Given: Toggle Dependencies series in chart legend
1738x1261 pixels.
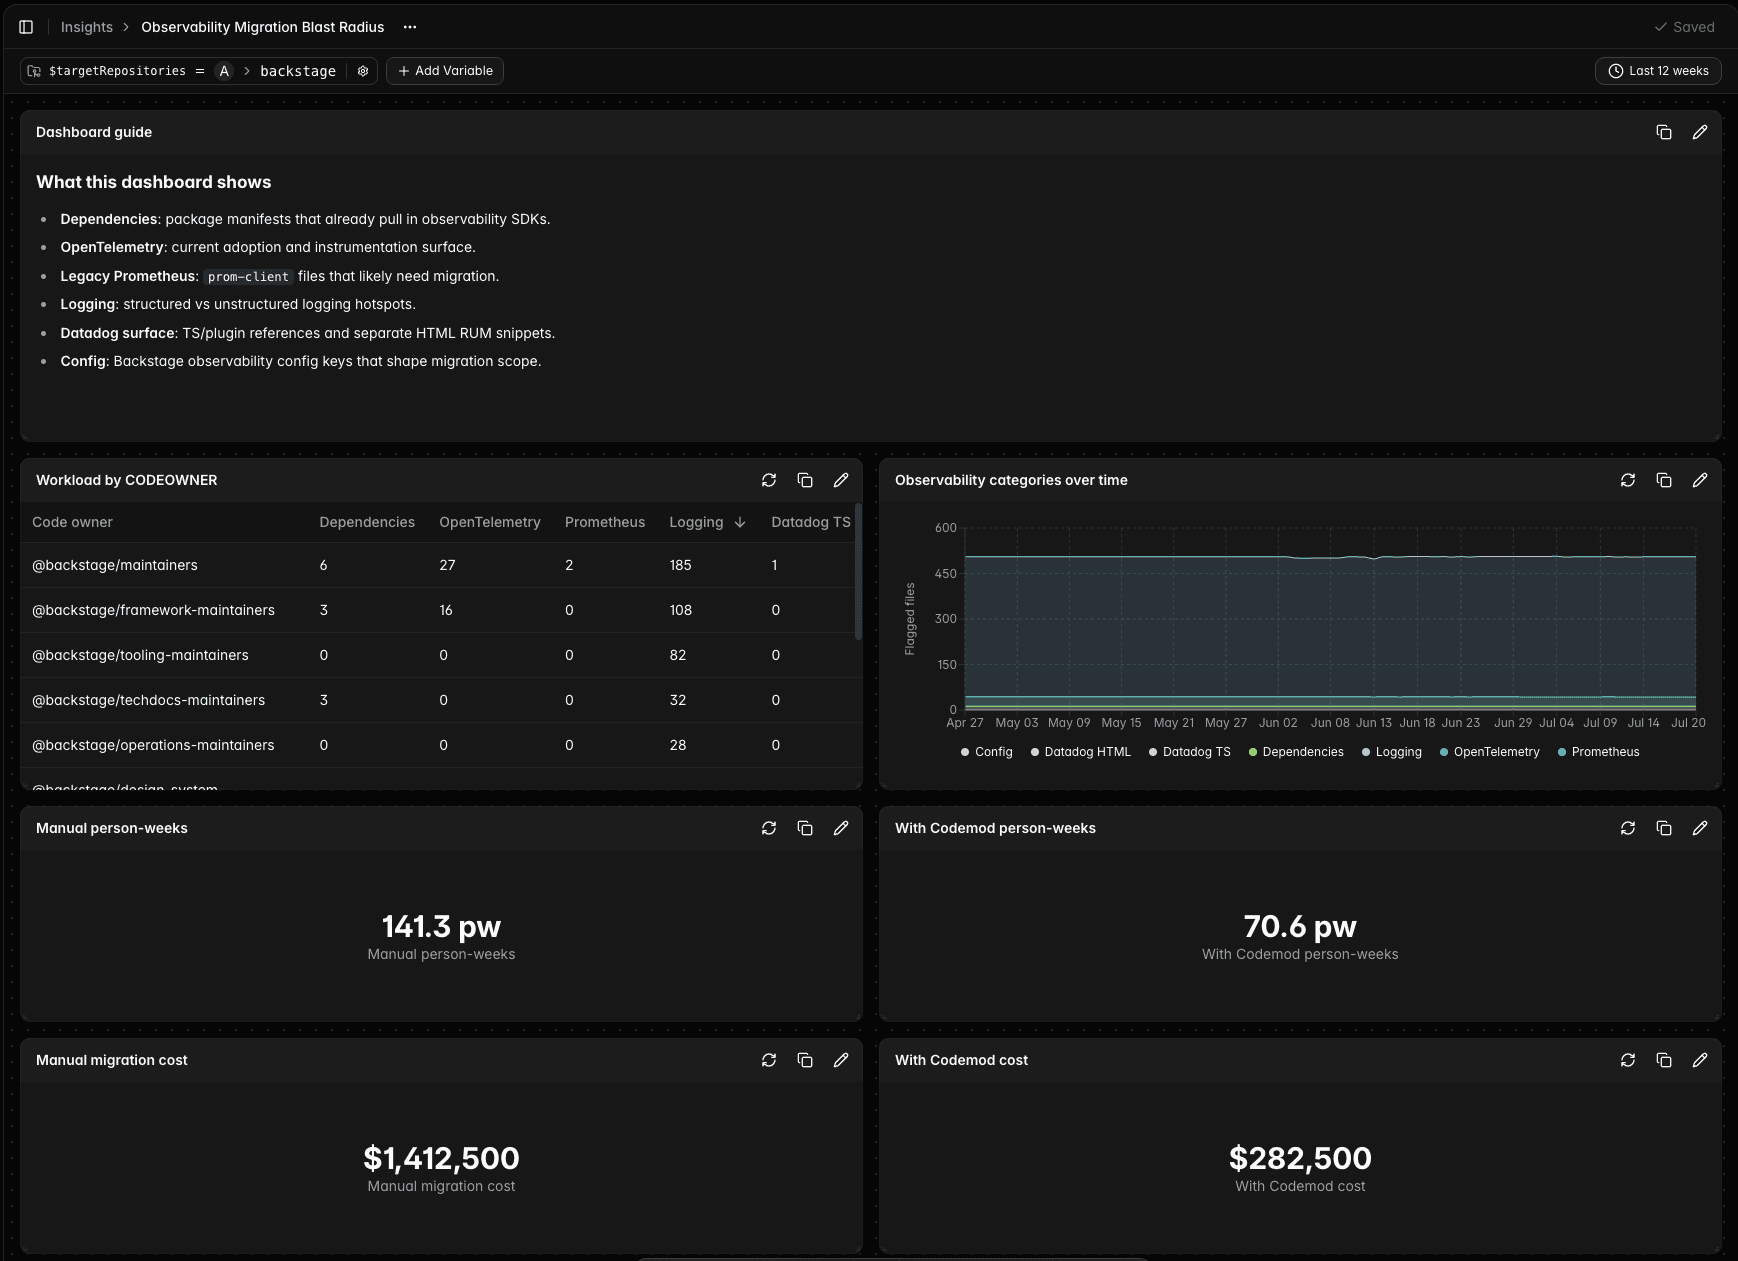Looking at the screenshot, I should [1296, 752].
